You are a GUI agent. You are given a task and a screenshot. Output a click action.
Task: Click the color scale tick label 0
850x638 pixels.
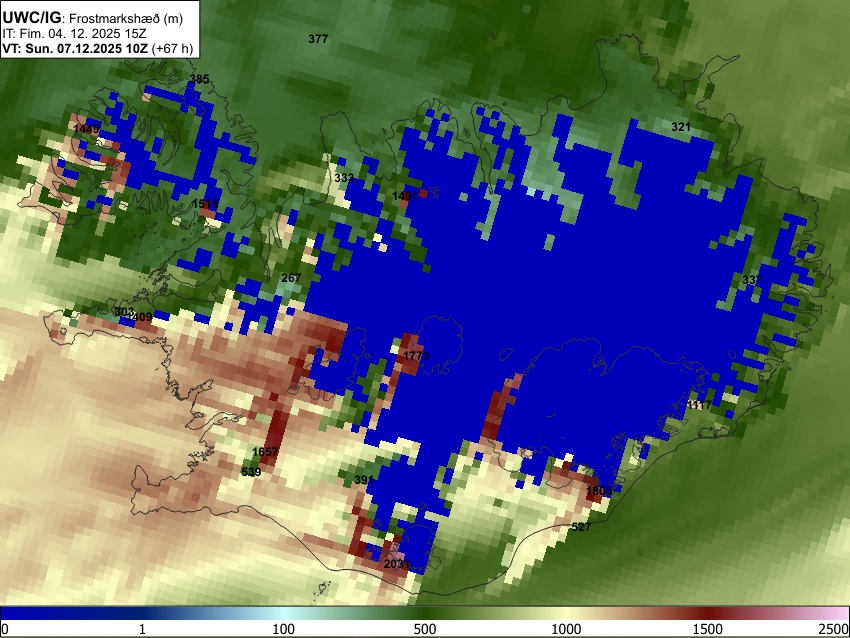click(x=5, y=629)
